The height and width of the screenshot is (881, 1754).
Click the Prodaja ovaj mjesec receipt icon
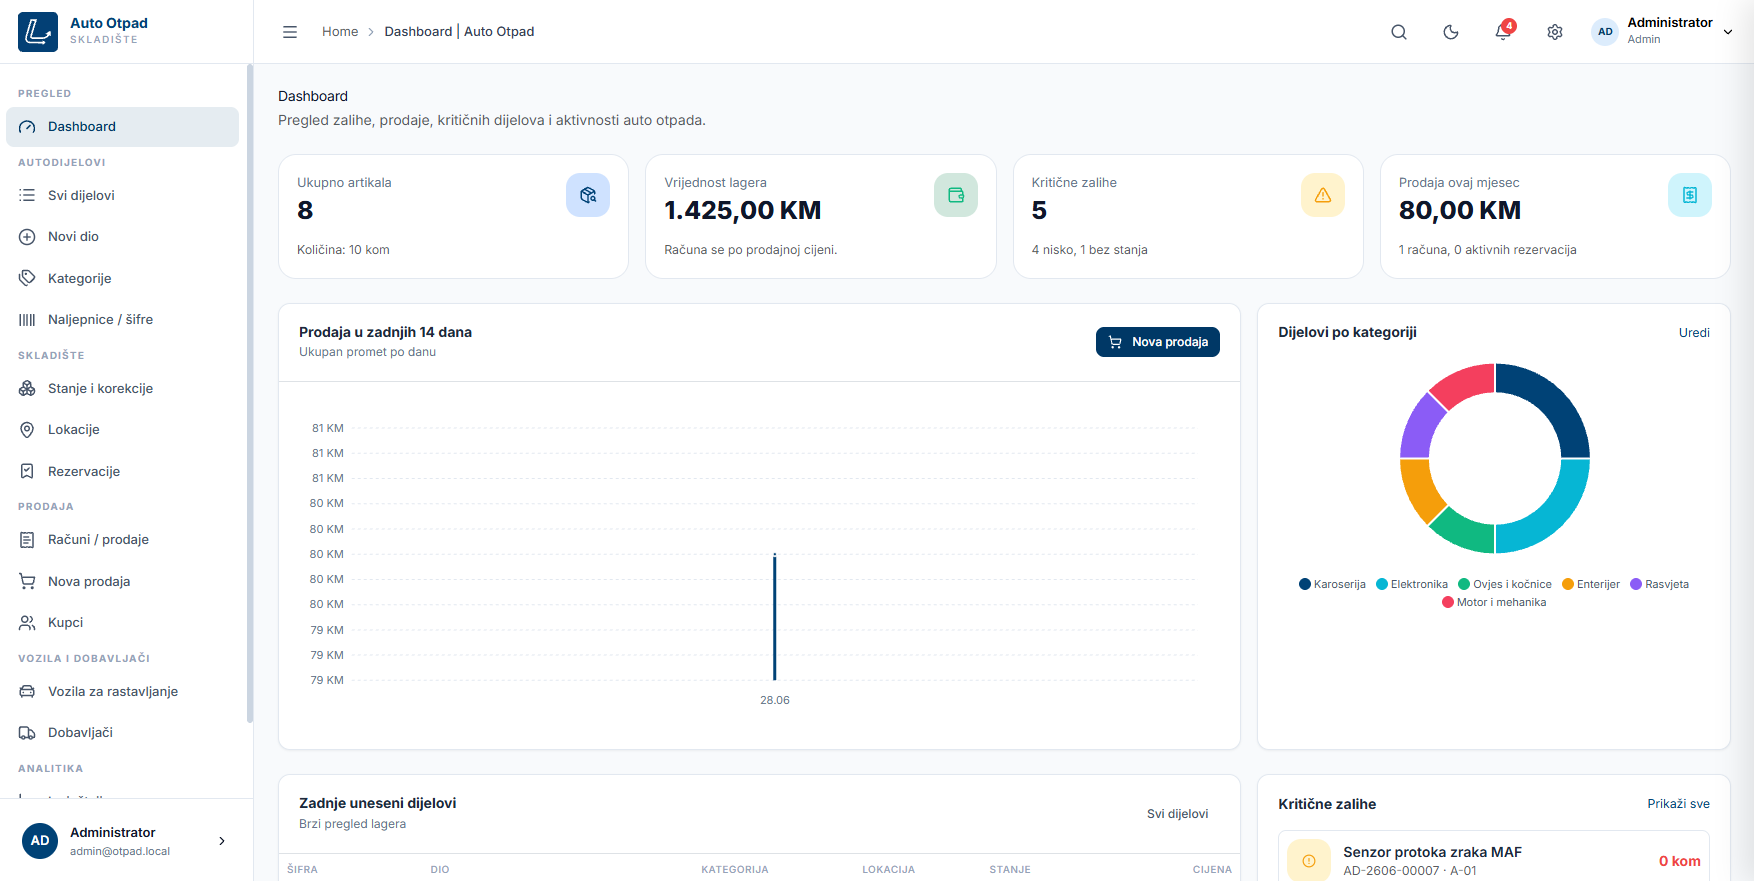pyautogui.click(x=1690, y=195)
